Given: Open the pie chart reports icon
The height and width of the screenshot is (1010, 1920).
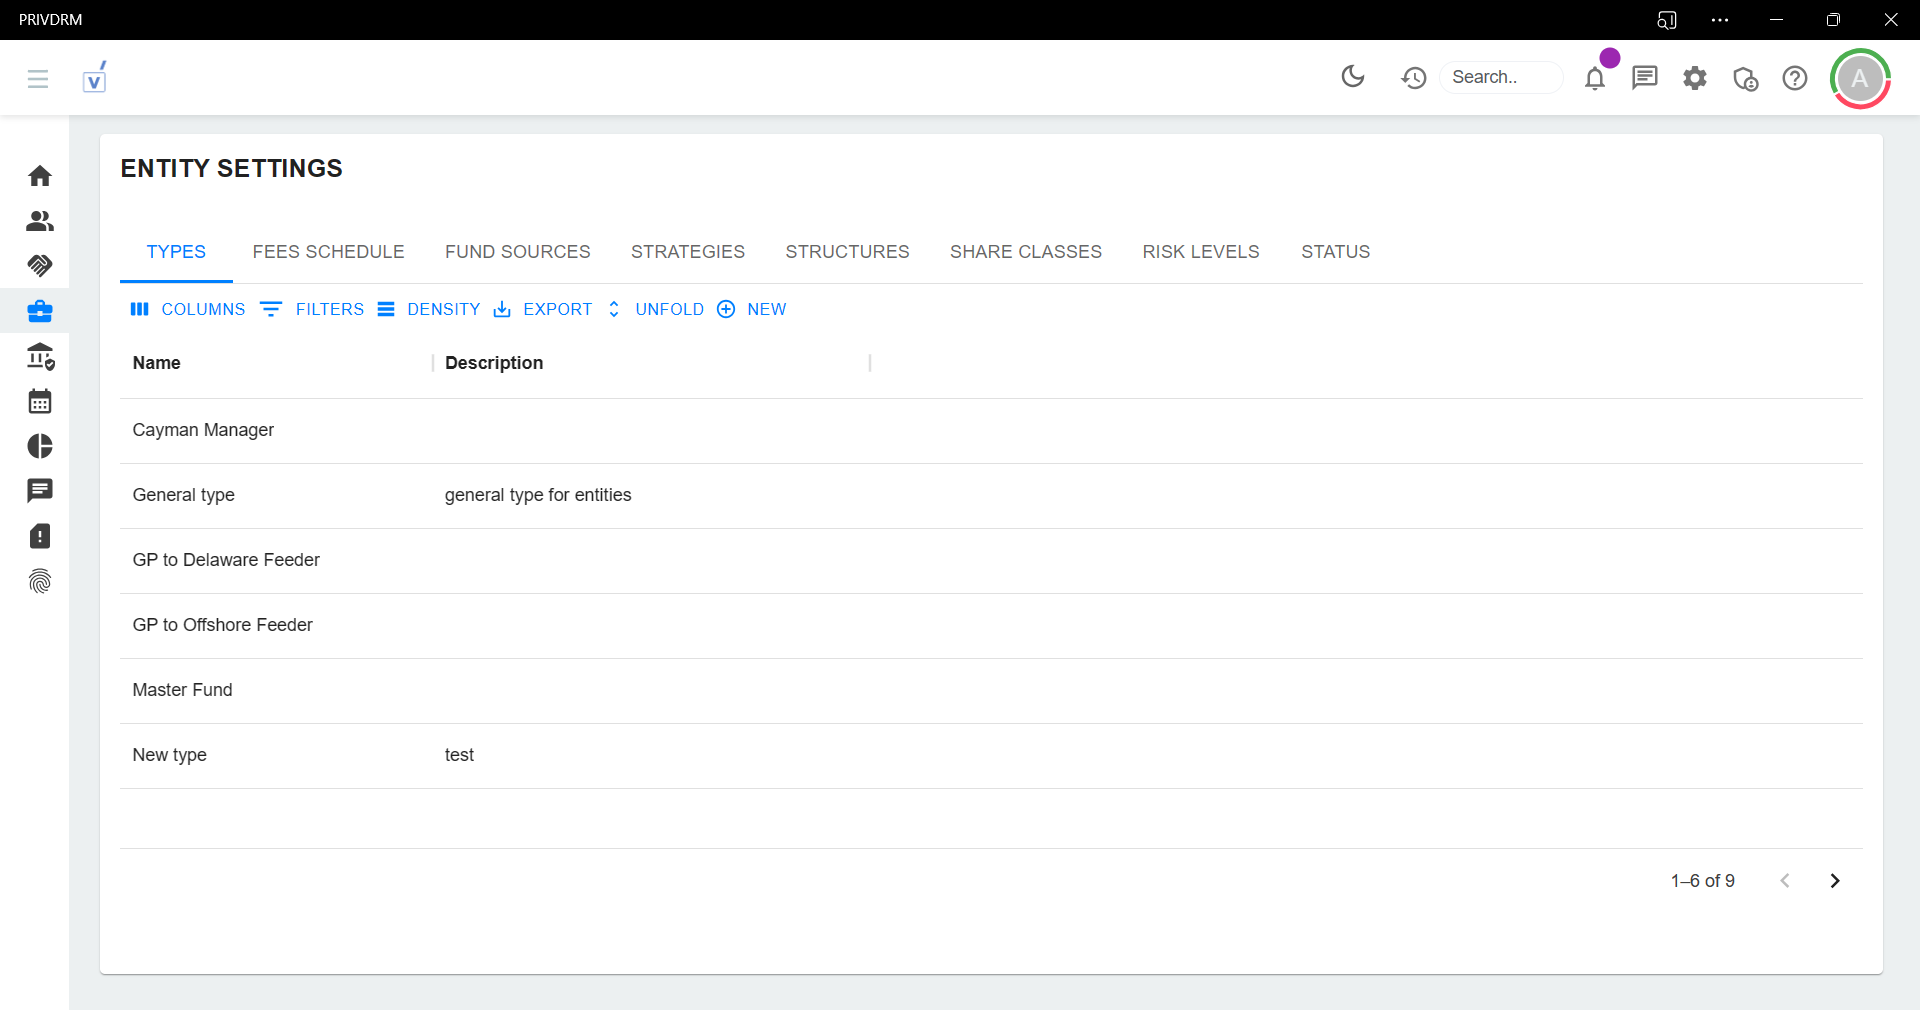Looking at the screenshot, I should (x=40, y=446).
